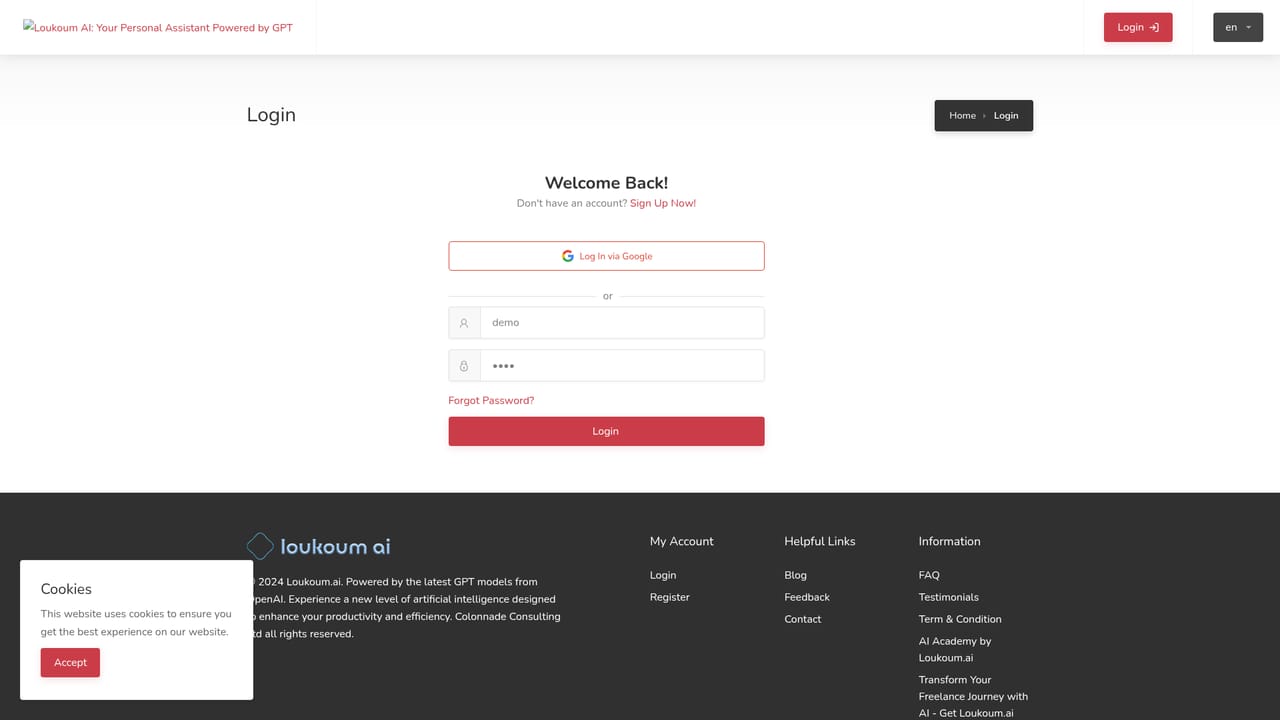
Task: Click the Loukoum AI header logo
Action: pos(158,27)
